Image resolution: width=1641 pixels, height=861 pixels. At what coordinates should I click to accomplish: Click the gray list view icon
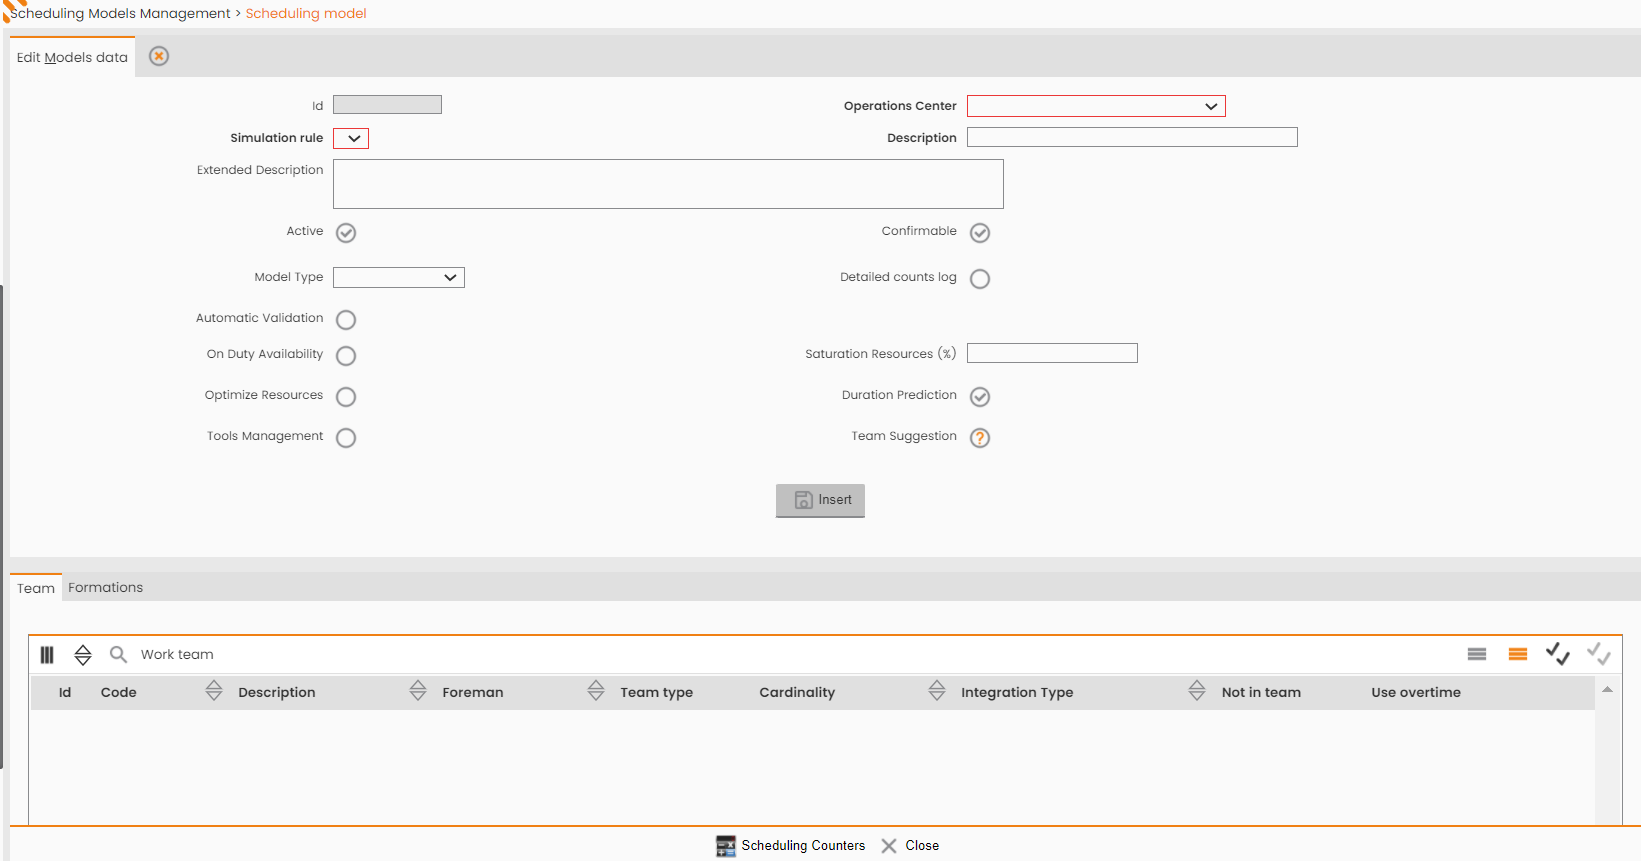pyautogui.click(x=1477, y=654)
